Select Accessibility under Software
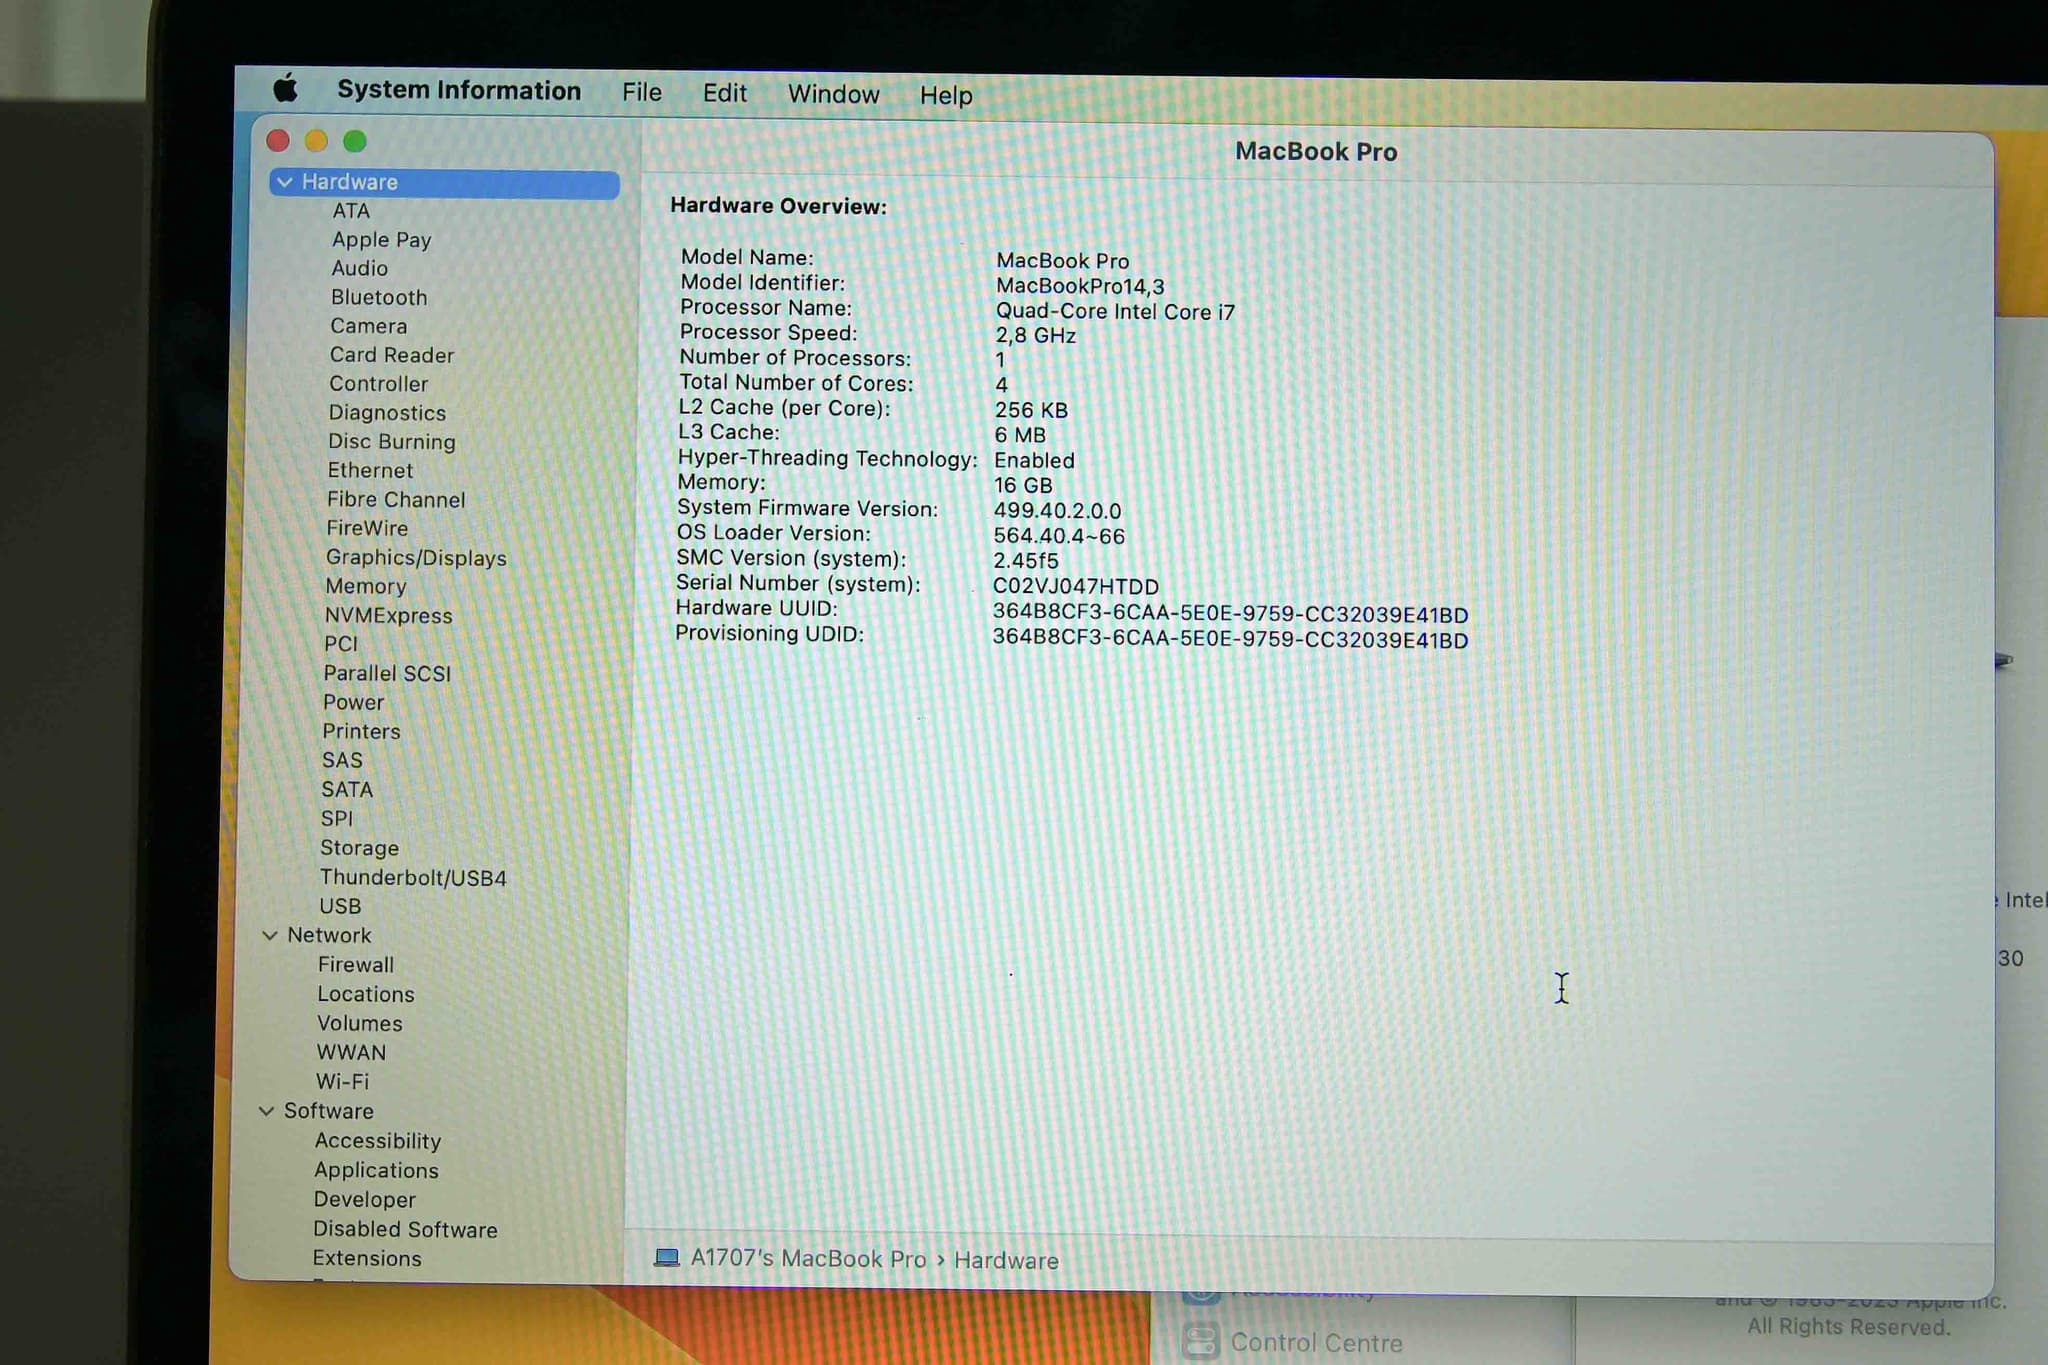2048x1365 pixels. (x=378, y=1141)
